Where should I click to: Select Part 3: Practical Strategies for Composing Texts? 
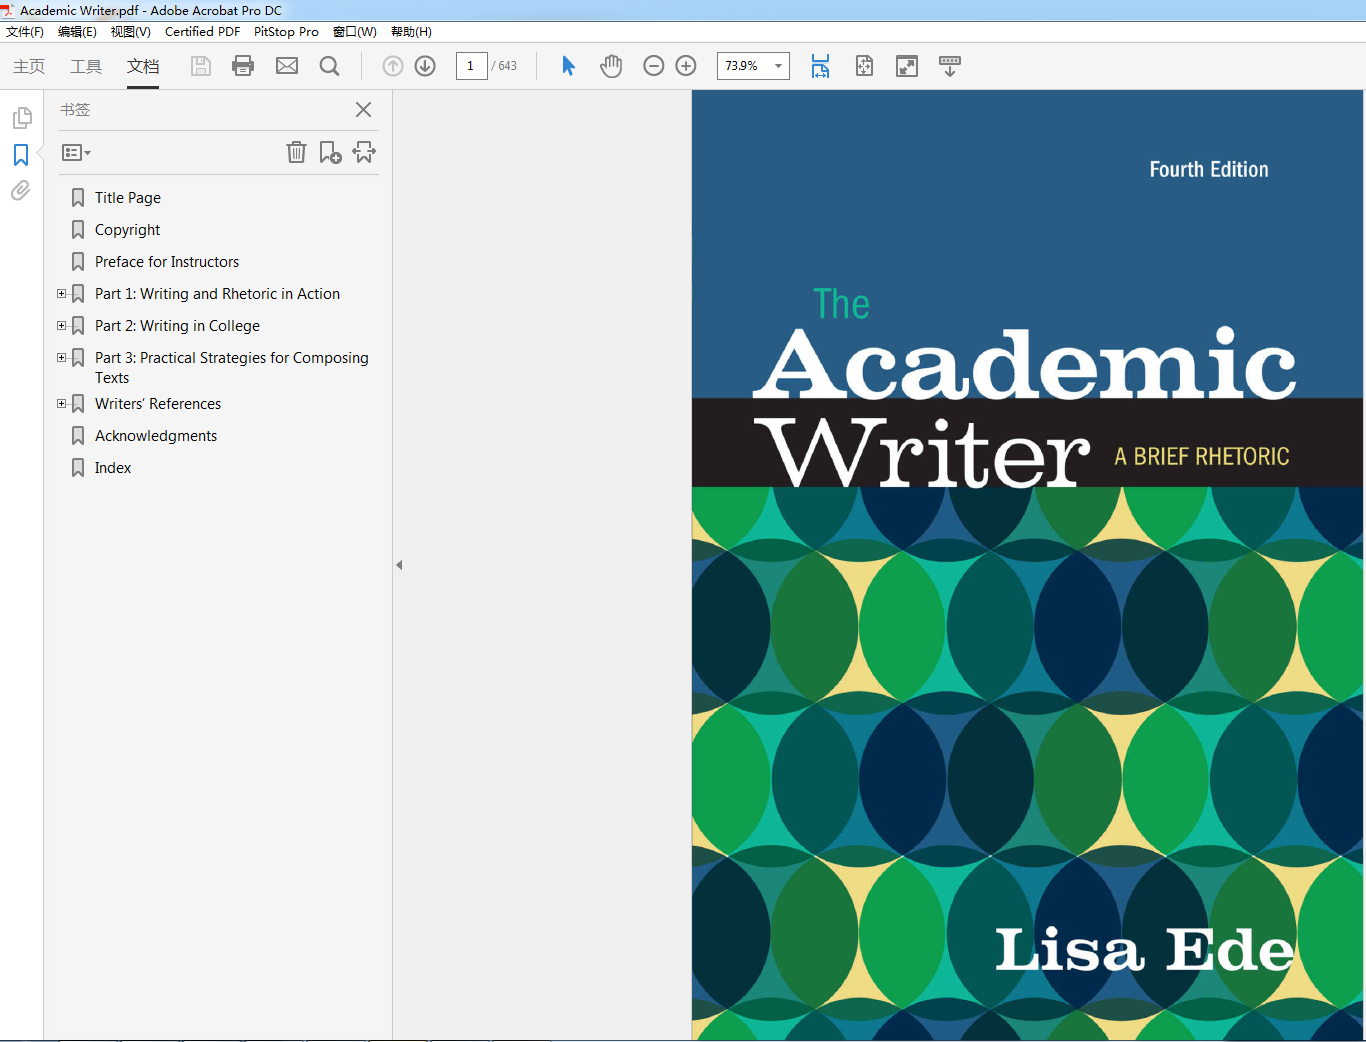(232, 368)
